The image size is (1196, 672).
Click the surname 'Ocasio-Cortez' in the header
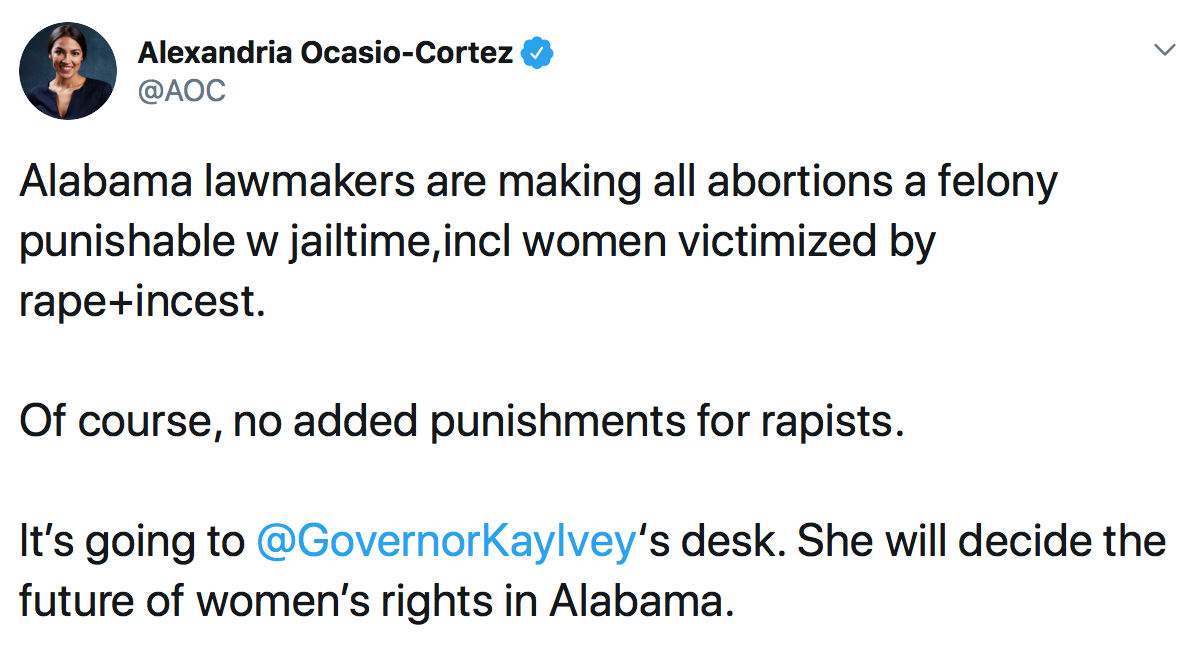407,53
